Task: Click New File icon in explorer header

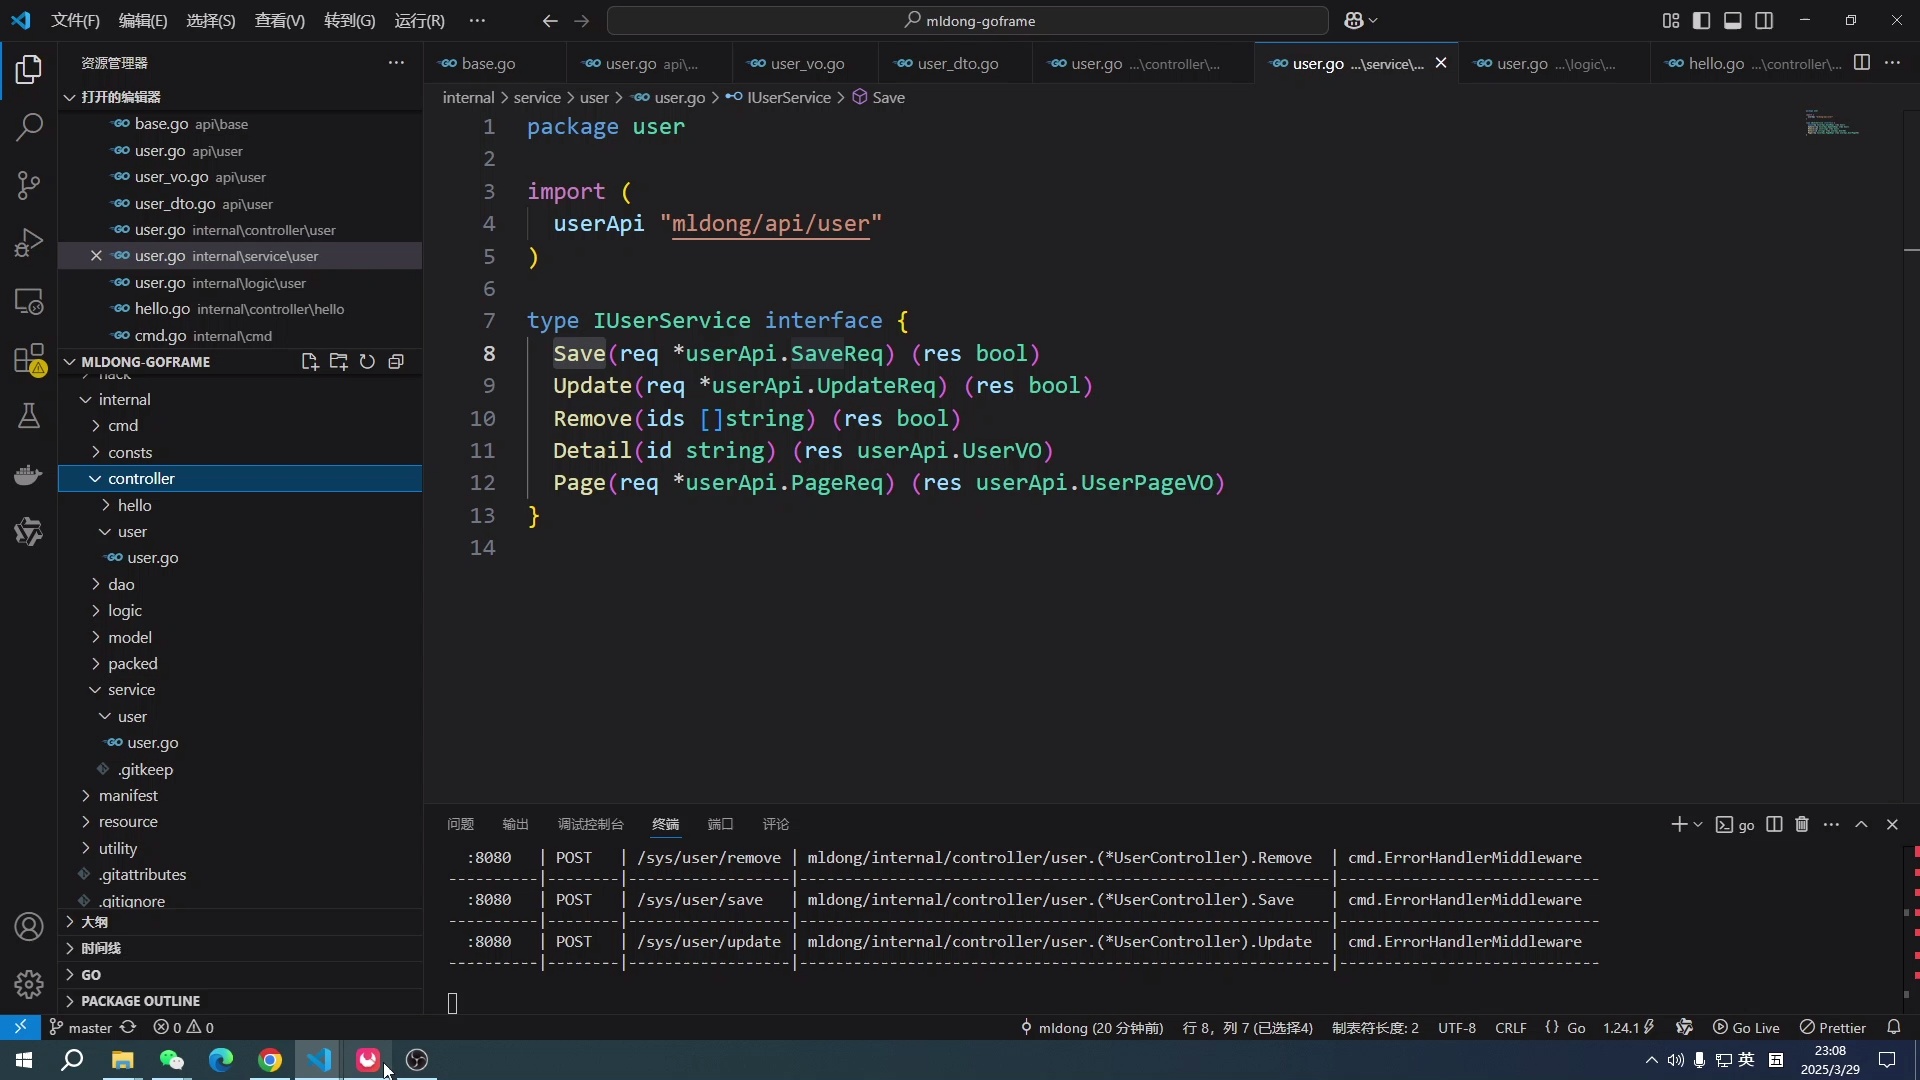Action: [x=309, y=362]
